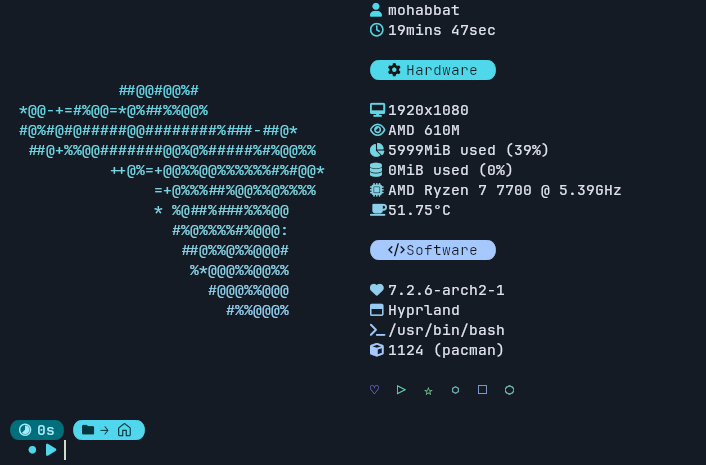Click the arrow between folder and home icons

click(x=104, y=430)
